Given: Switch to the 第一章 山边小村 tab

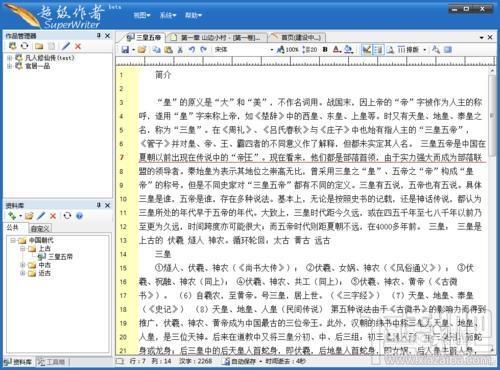Looking at the screenshot, I should (217, 37).
